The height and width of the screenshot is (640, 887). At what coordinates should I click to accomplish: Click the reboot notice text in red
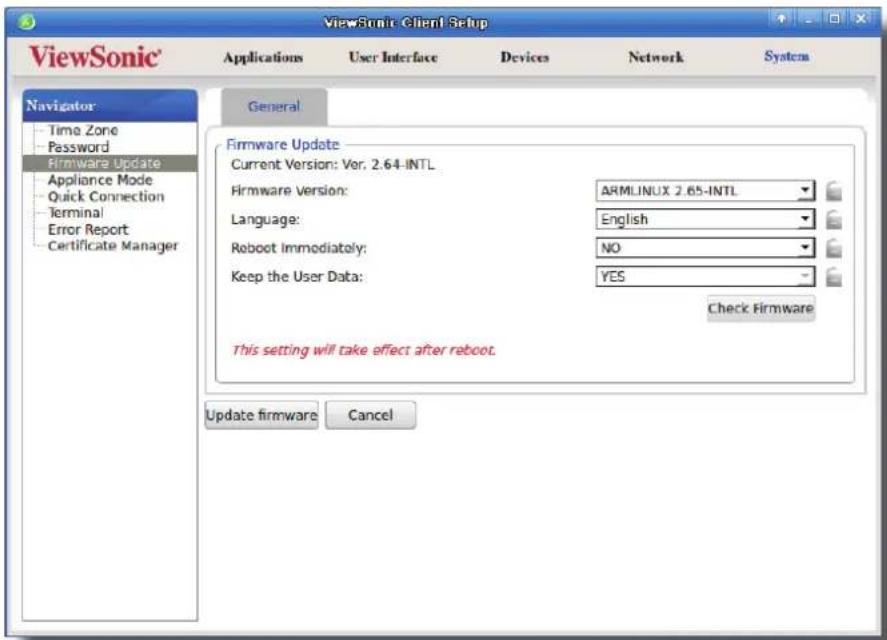click(364, 350)
